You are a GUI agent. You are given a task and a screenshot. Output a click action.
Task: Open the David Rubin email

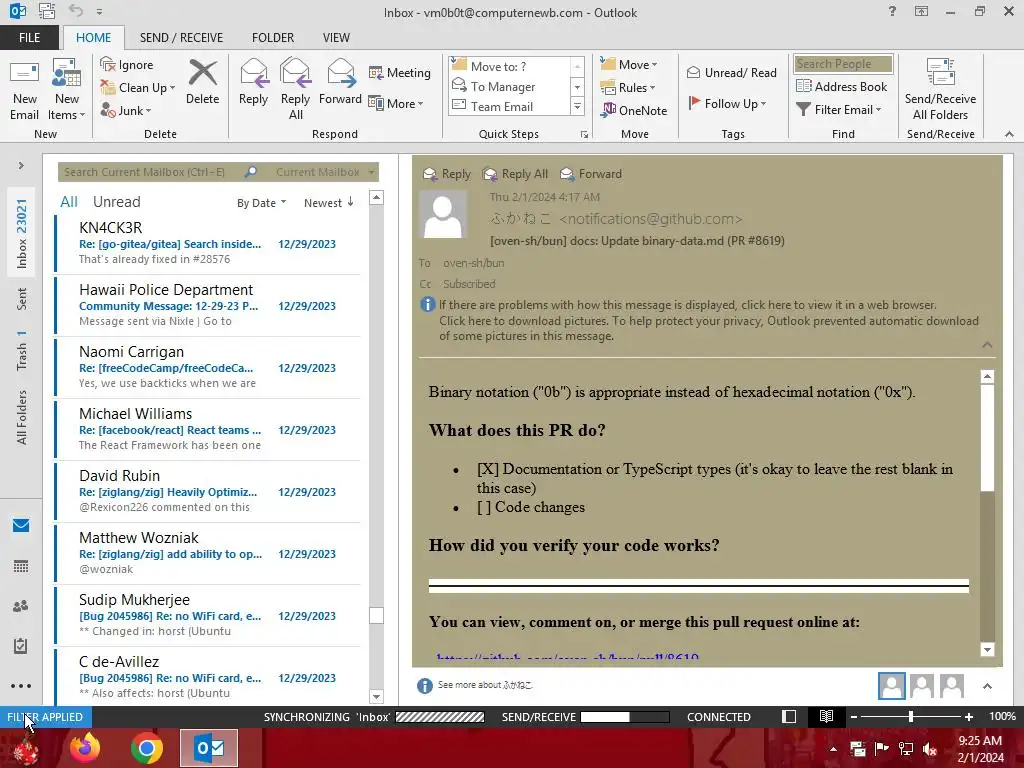click(x=208, y=491)
